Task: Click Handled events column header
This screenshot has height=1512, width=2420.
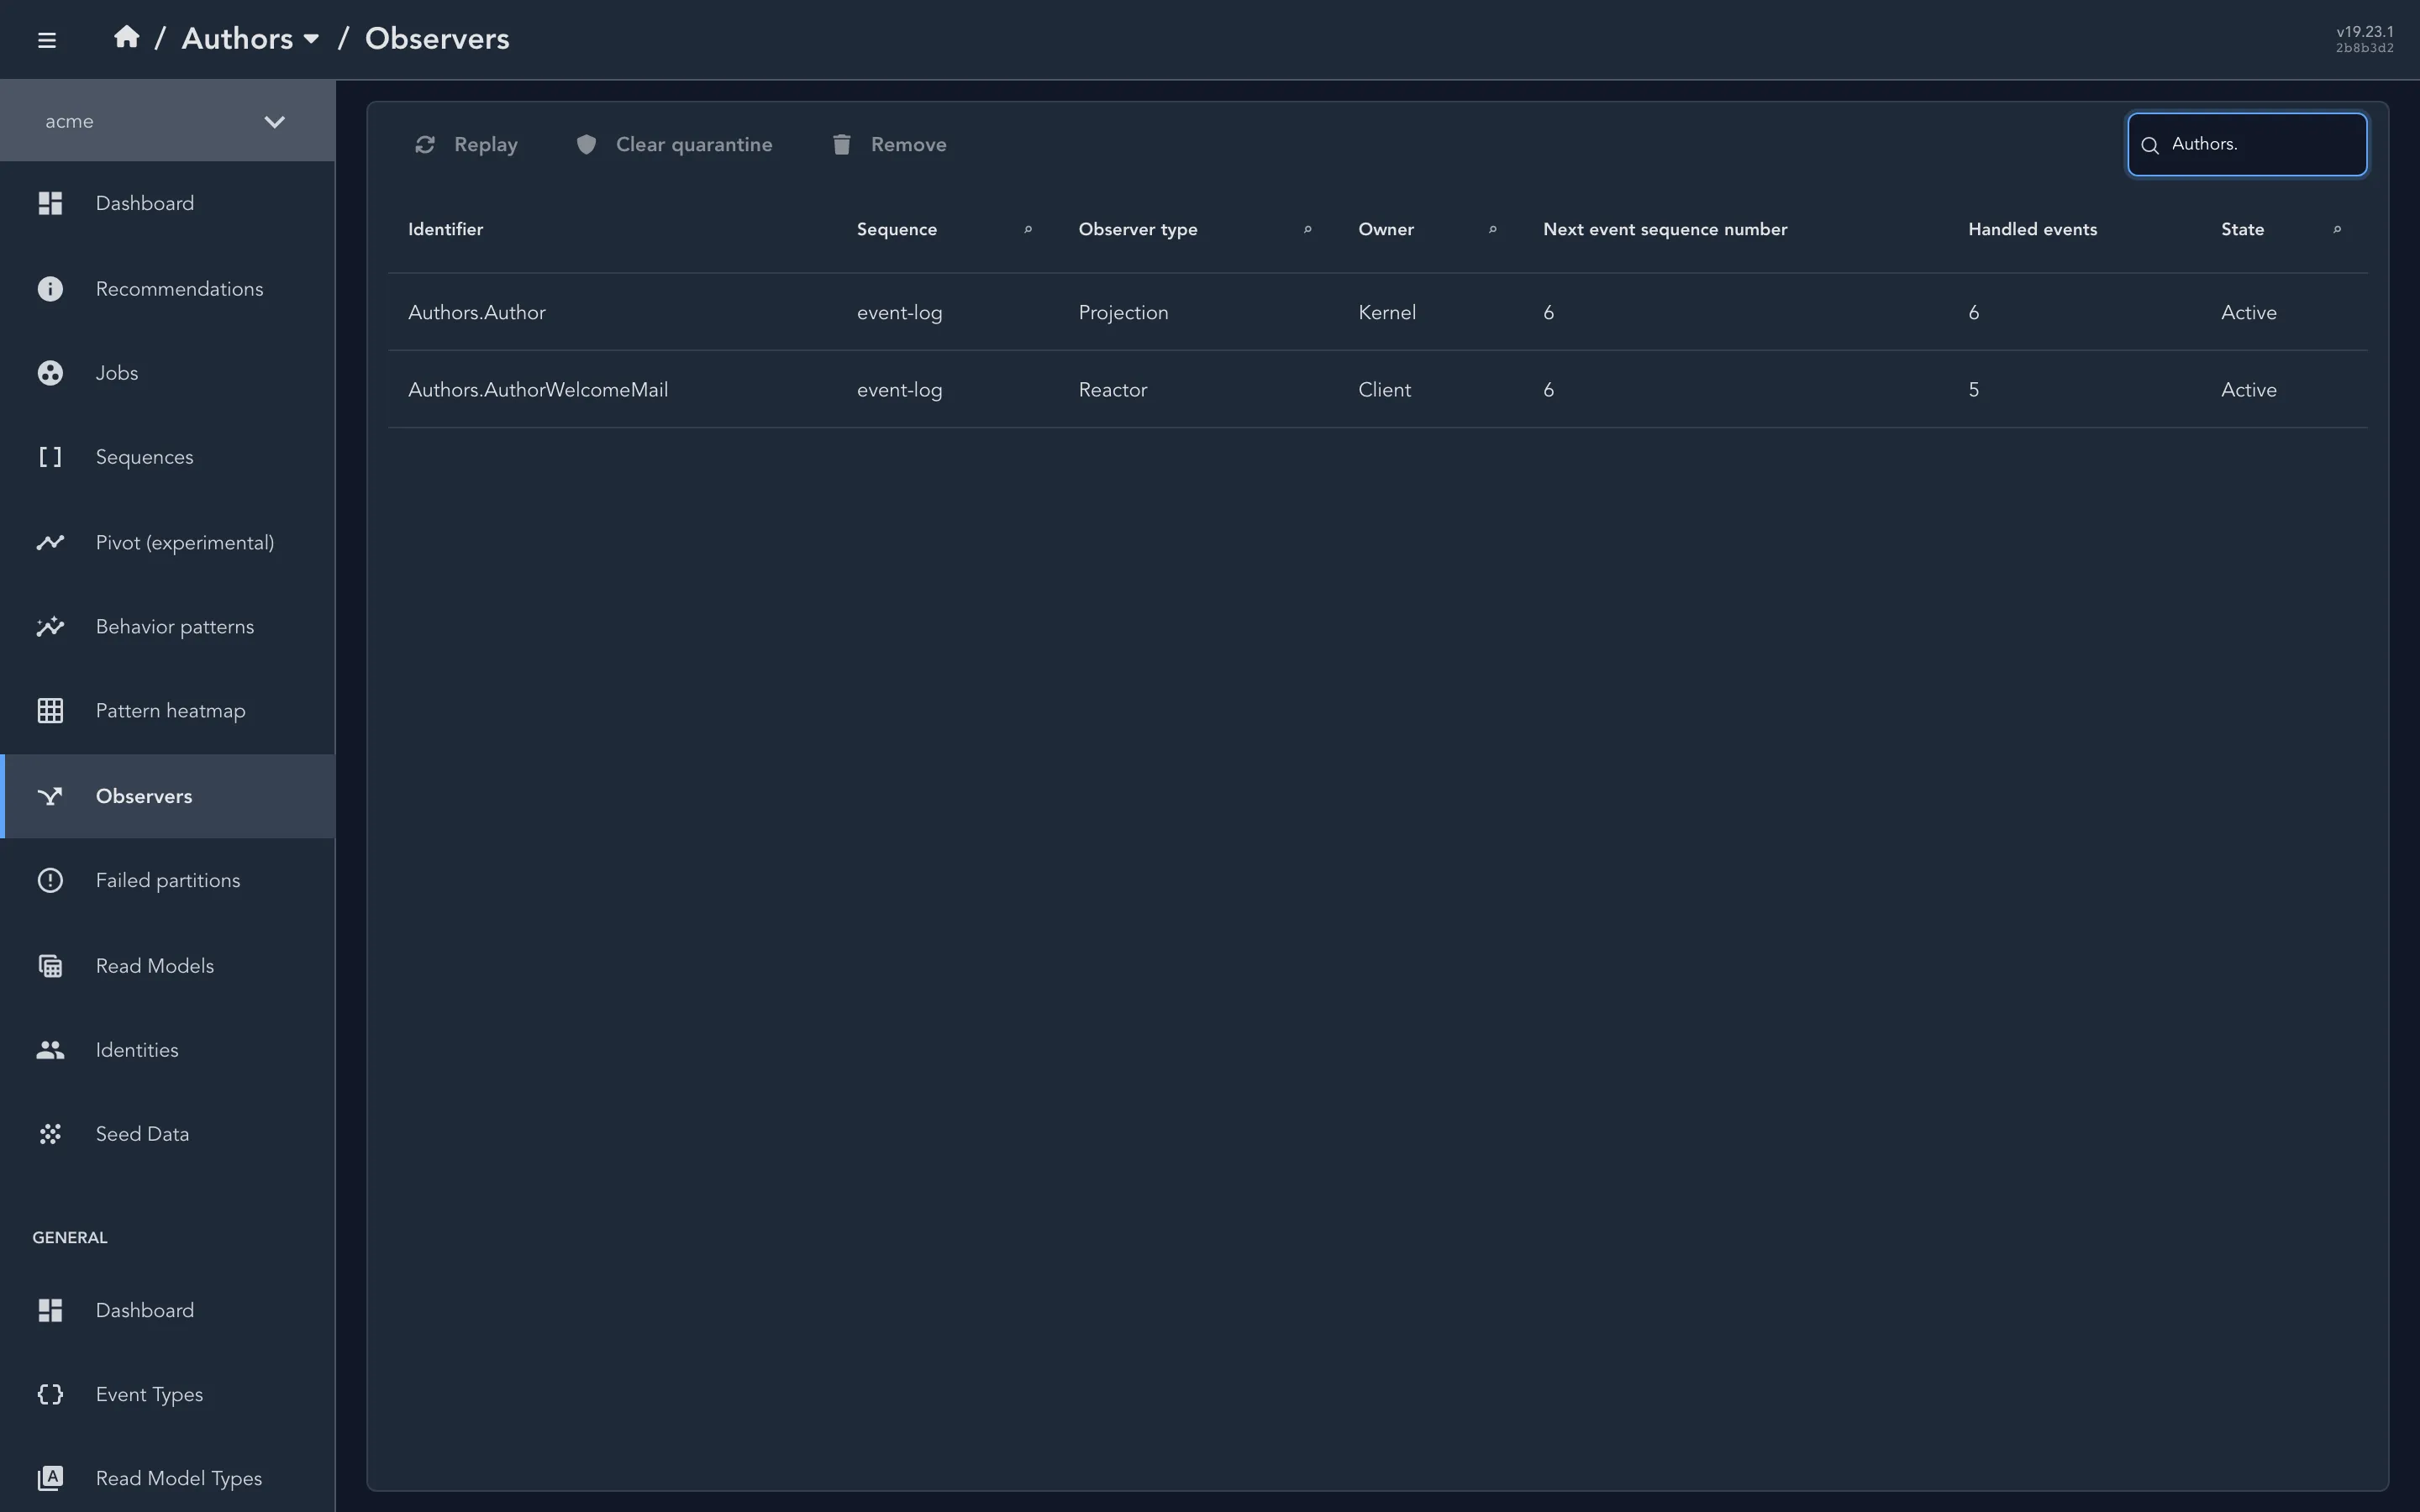Action: pyautogui.click(x=2032, y=229)
